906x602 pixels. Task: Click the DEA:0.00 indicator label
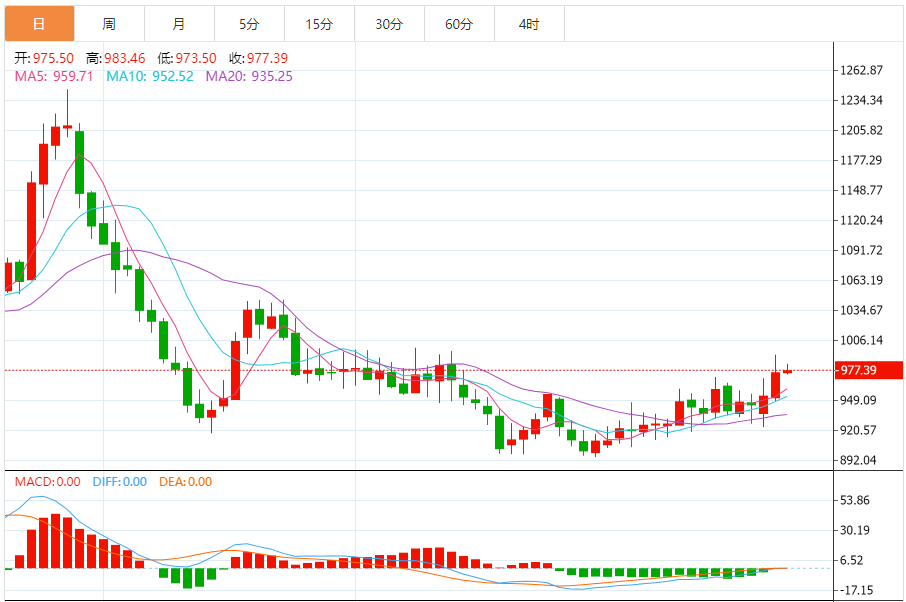(185, 482)
